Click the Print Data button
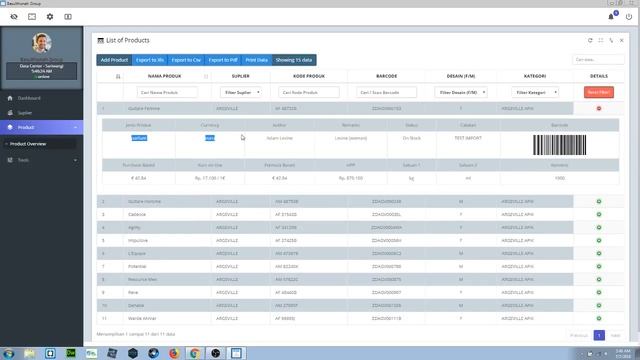Viewport: 640px width, 360px height. coord(257,60)
